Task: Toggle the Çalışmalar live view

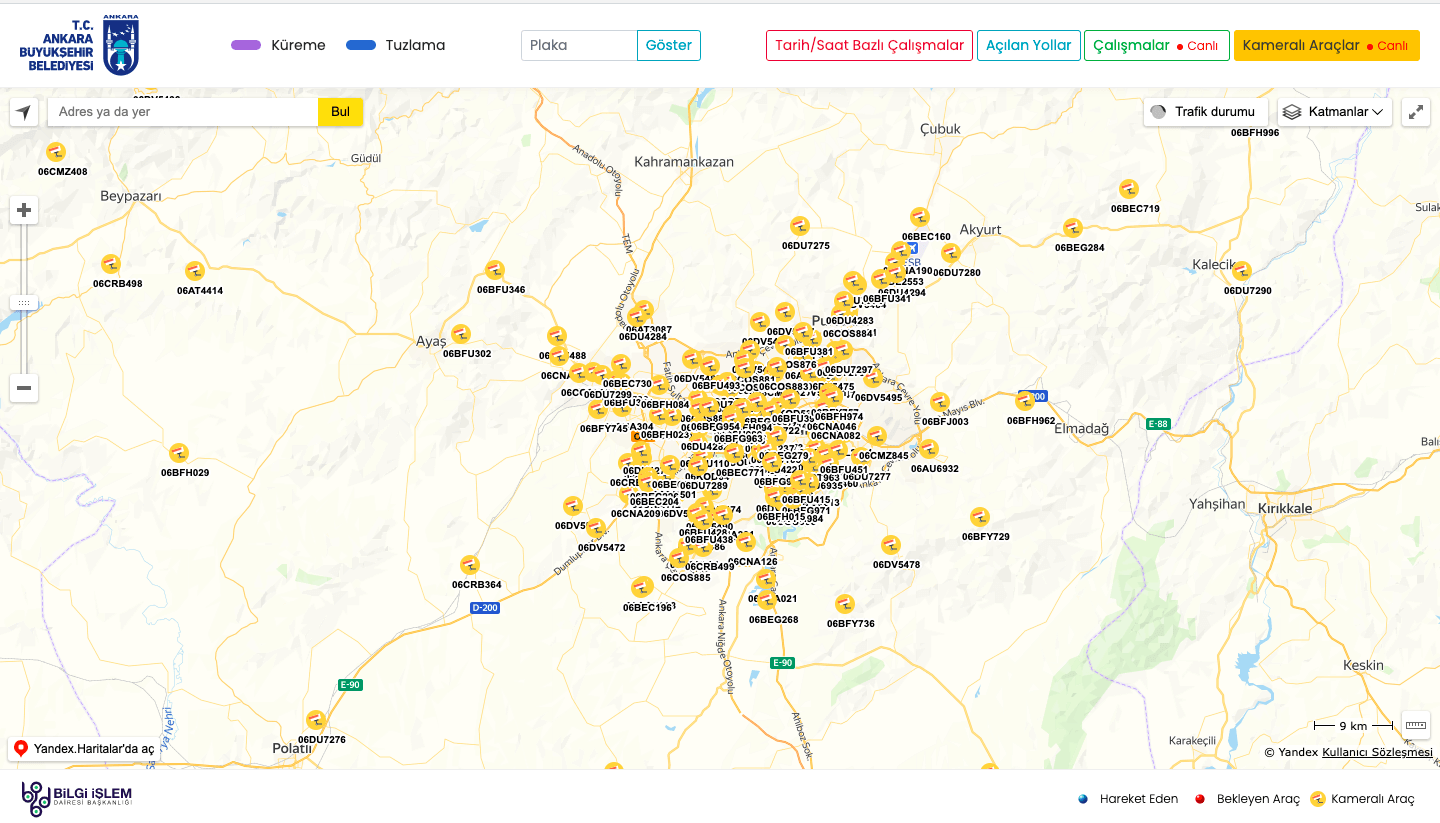Action: pos(1156,46)
